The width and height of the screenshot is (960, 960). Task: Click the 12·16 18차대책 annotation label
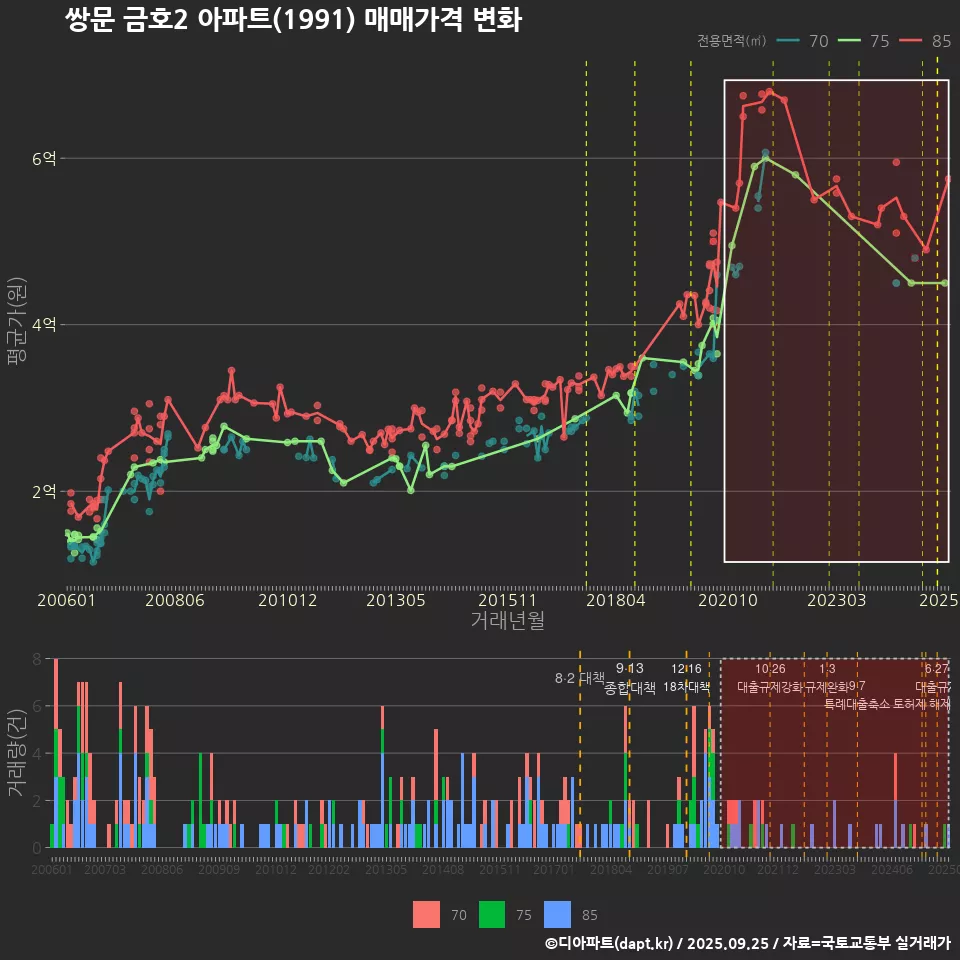[686, 678]
